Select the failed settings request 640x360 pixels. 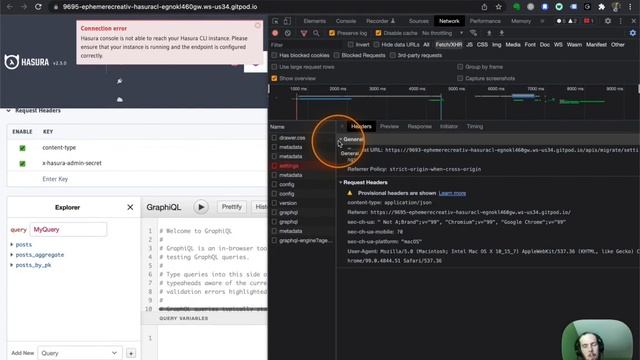(x=289, y=166)
